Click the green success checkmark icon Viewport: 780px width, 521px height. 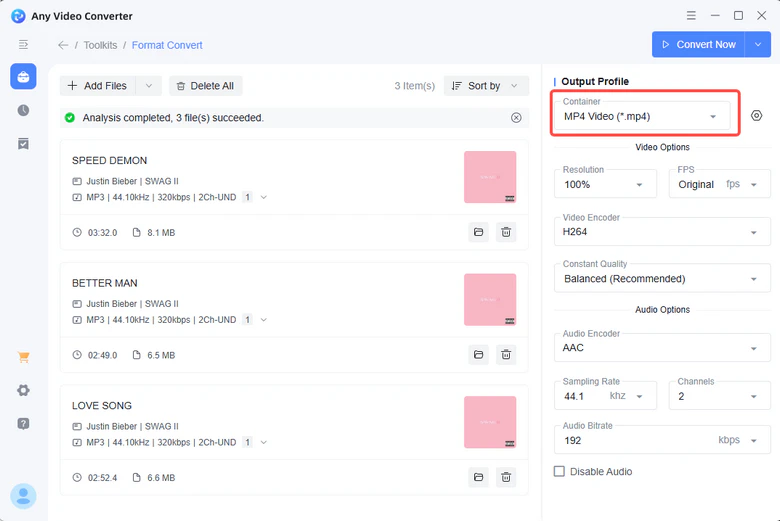[70, 117]
